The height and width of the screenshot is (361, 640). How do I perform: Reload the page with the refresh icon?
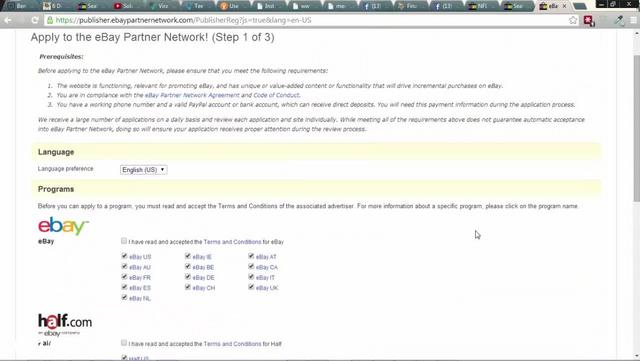[x=35, y=20]
